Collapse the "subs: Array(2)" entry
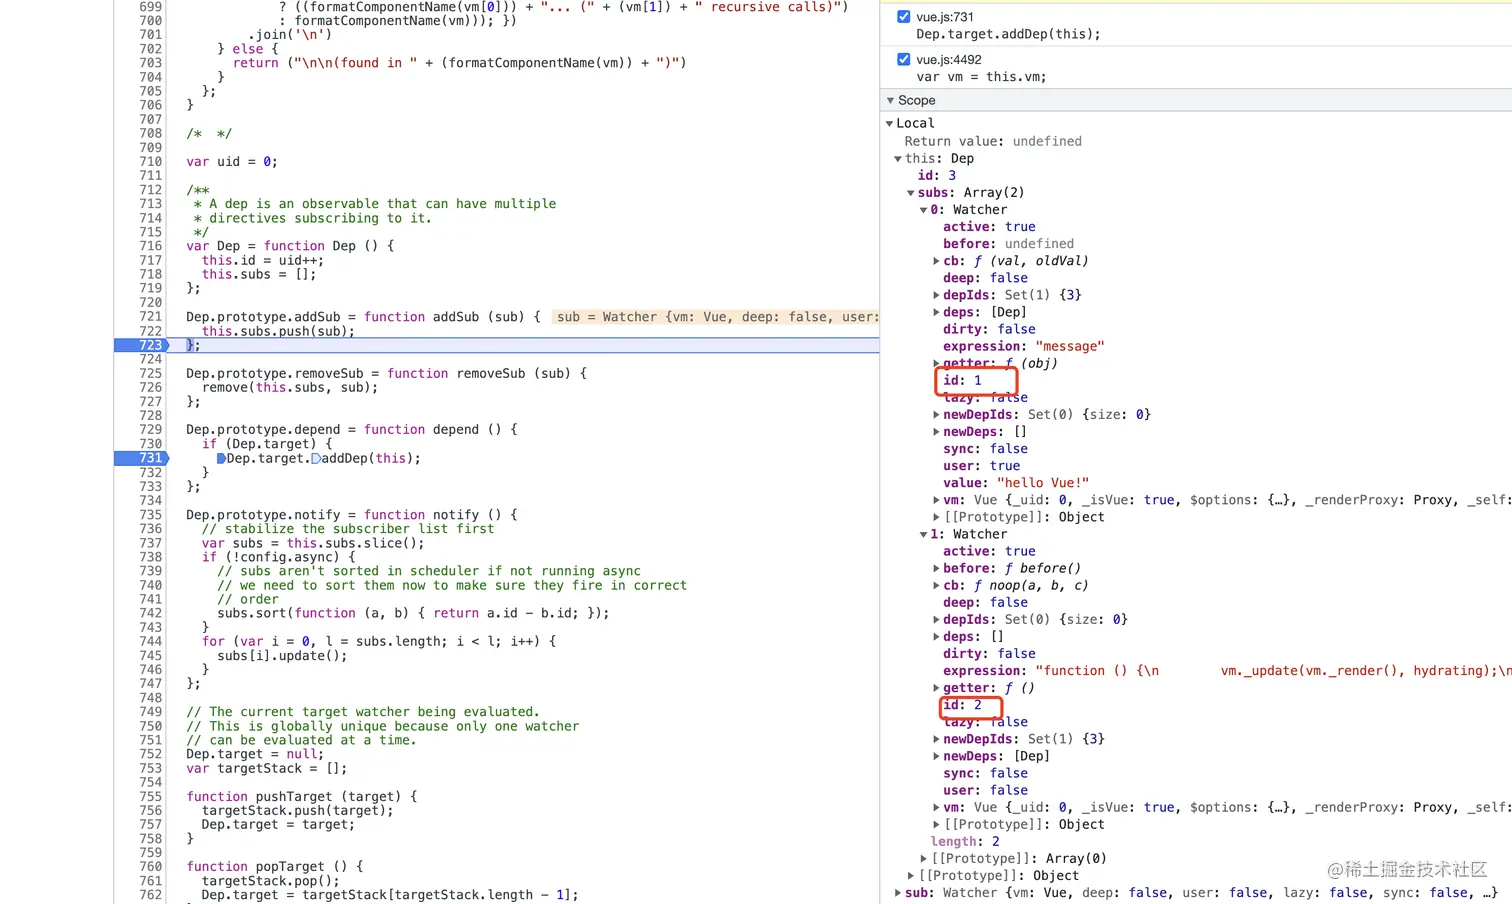This screenshot has height=904, width=1512. pyautogui.click(x=911, y=193)
